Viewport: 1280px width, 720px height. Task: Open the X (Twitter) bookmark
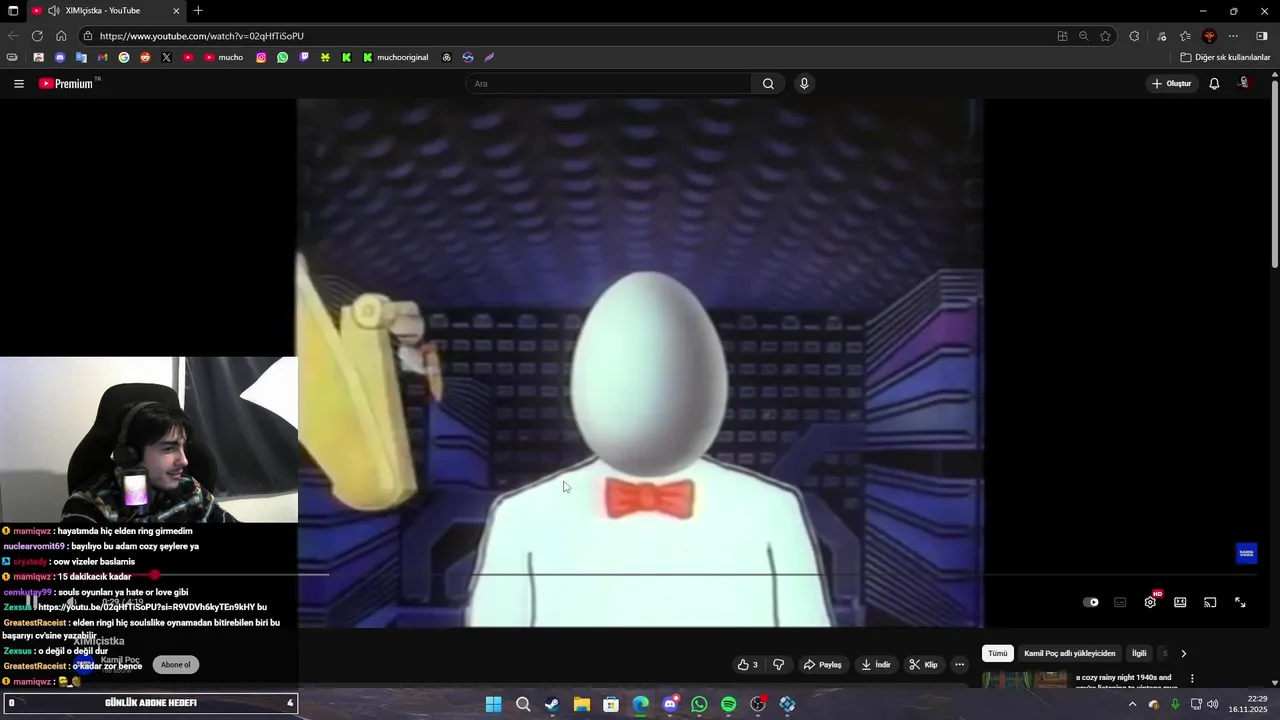point(166,58)
